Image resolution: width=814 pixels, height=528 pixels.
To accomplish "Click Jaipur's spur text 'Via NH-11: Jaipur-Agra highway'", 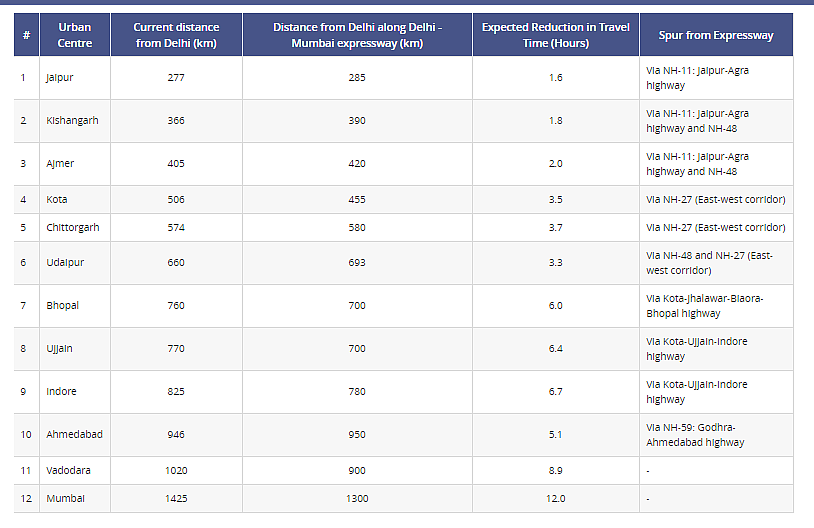I will [697, 78].
